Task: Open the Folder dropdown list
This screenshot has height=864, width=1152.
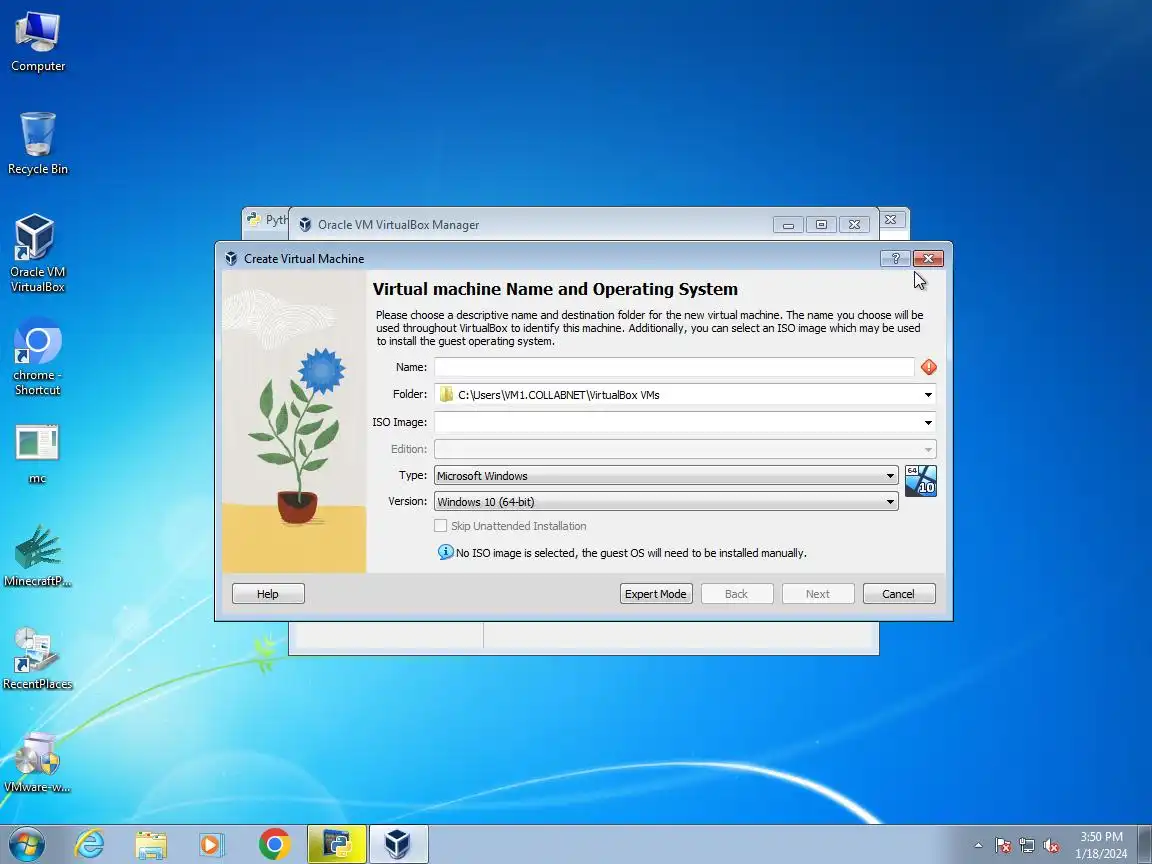Action: 928,395
